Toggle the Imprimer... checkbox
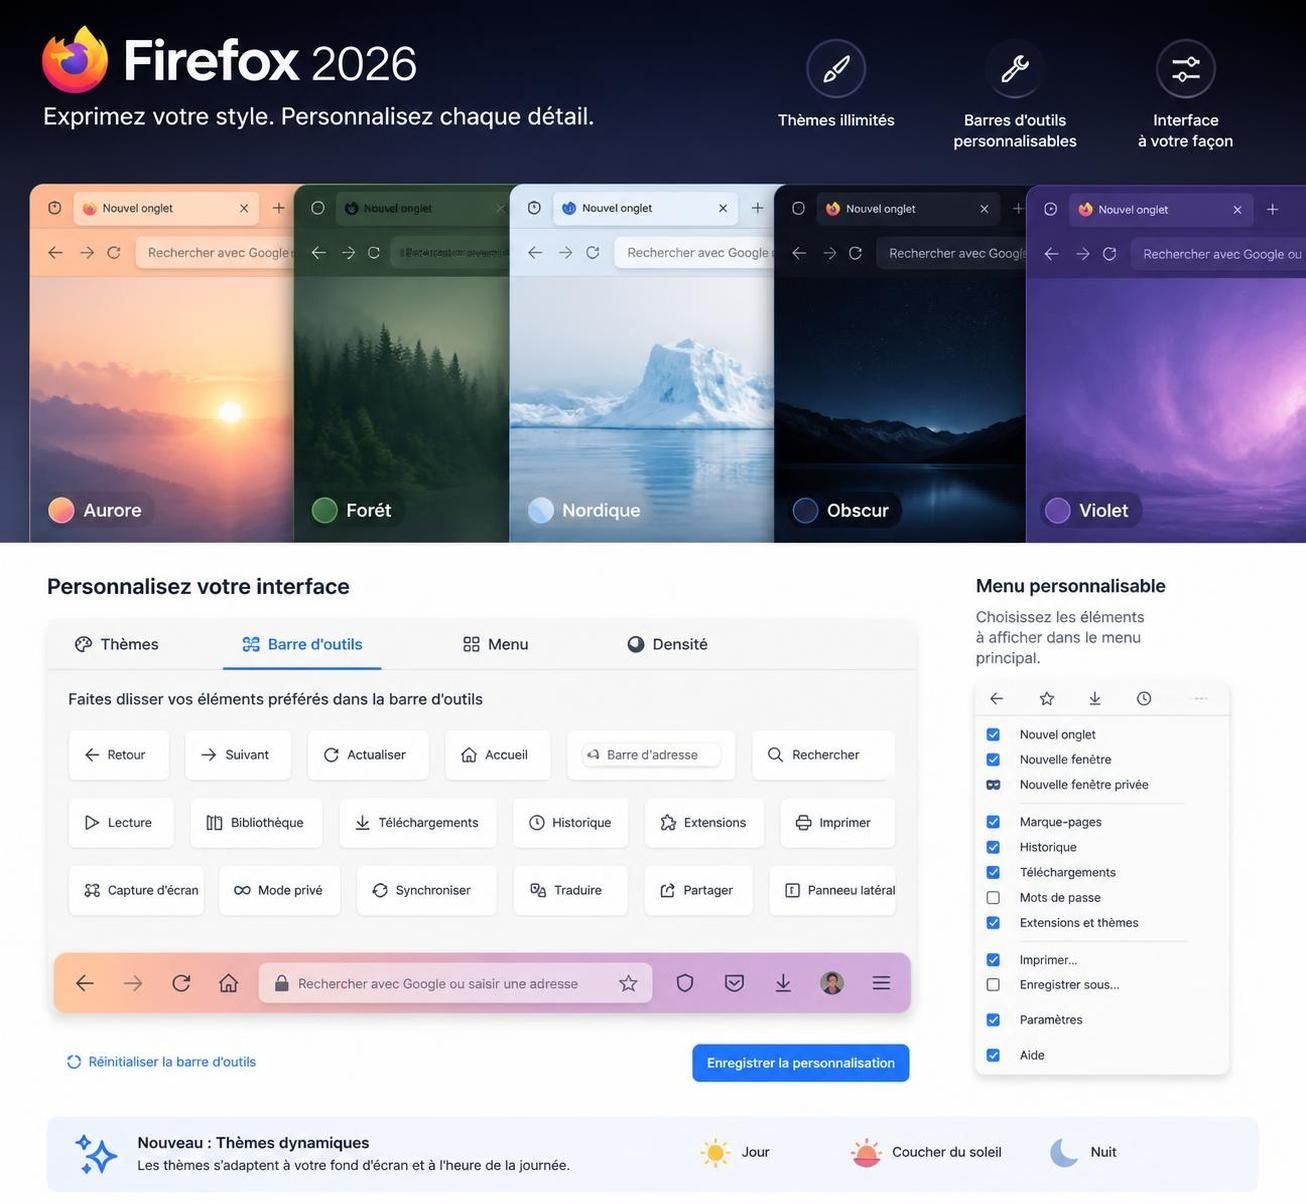Screen dimensions: 1306x1204 pos(993,960)
